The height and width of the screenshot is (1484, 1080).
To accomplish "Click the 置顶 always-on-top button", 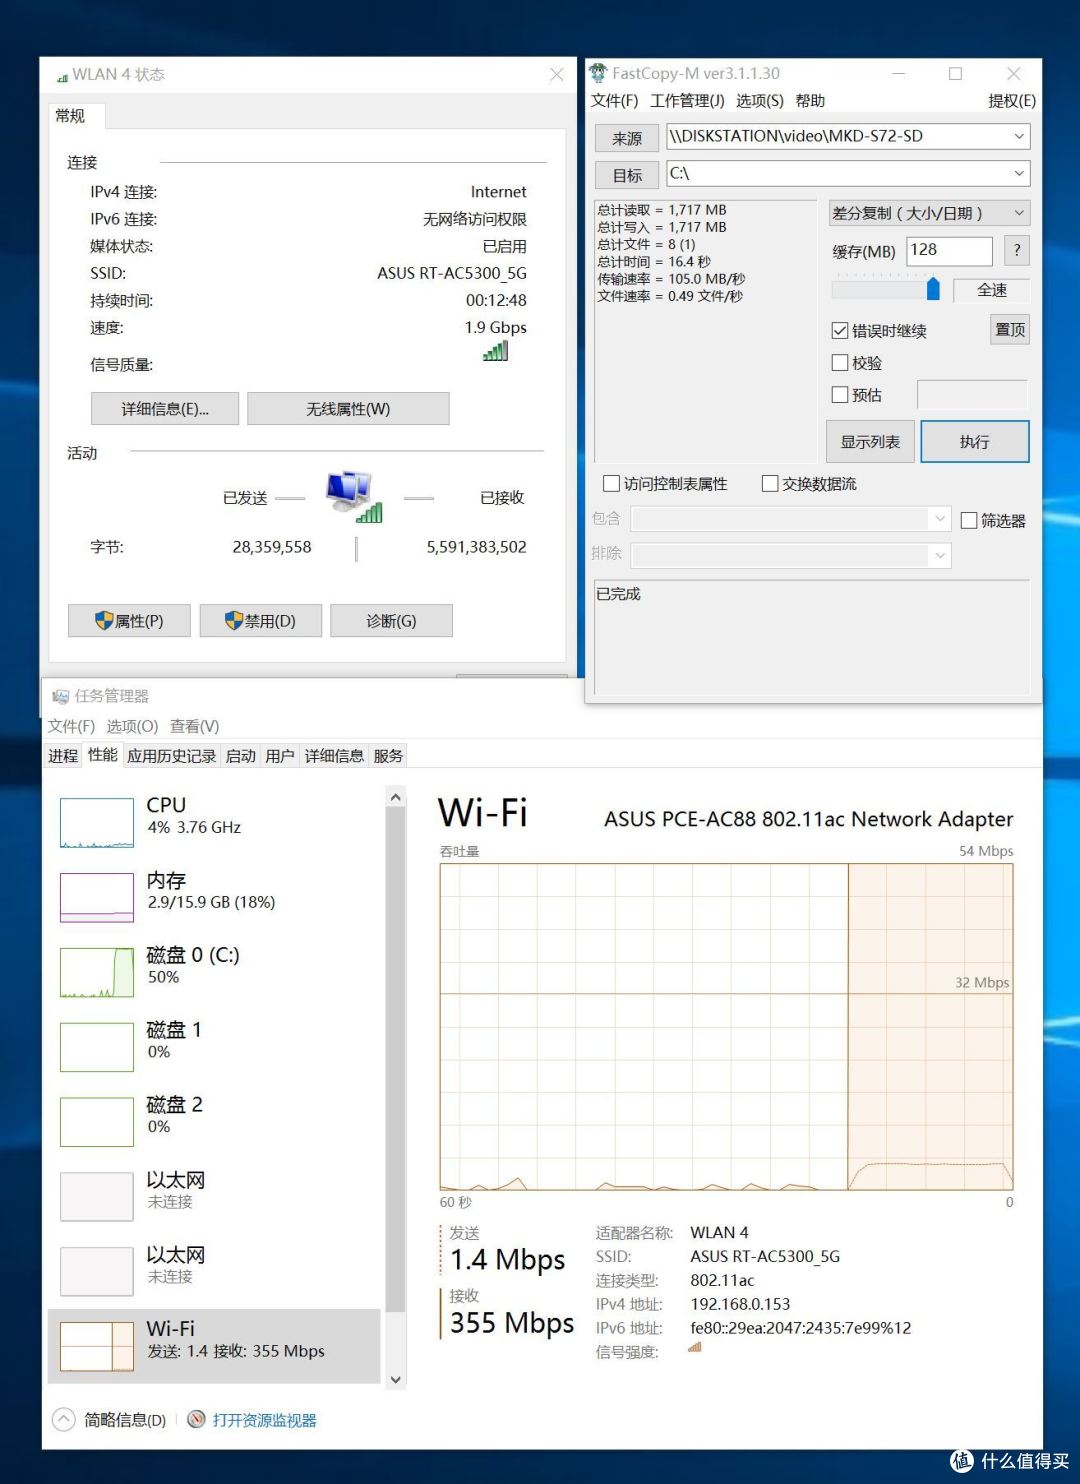I will [x=1010, y=330].
